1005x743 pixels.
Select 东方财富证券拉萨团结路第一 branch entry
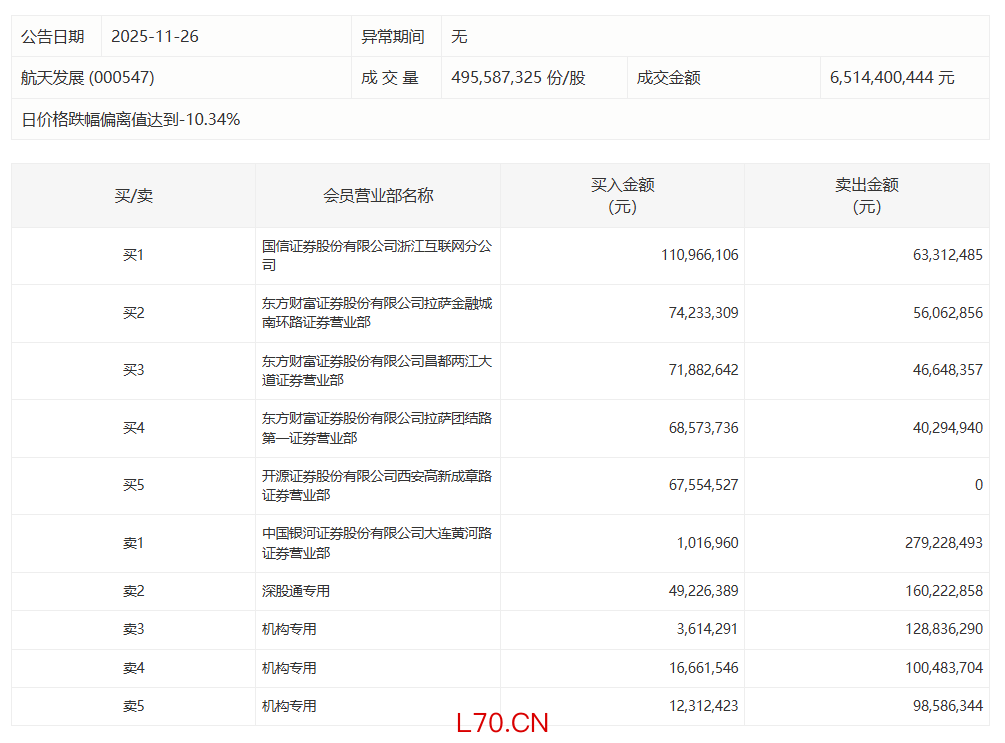click(x=377, y=428)
